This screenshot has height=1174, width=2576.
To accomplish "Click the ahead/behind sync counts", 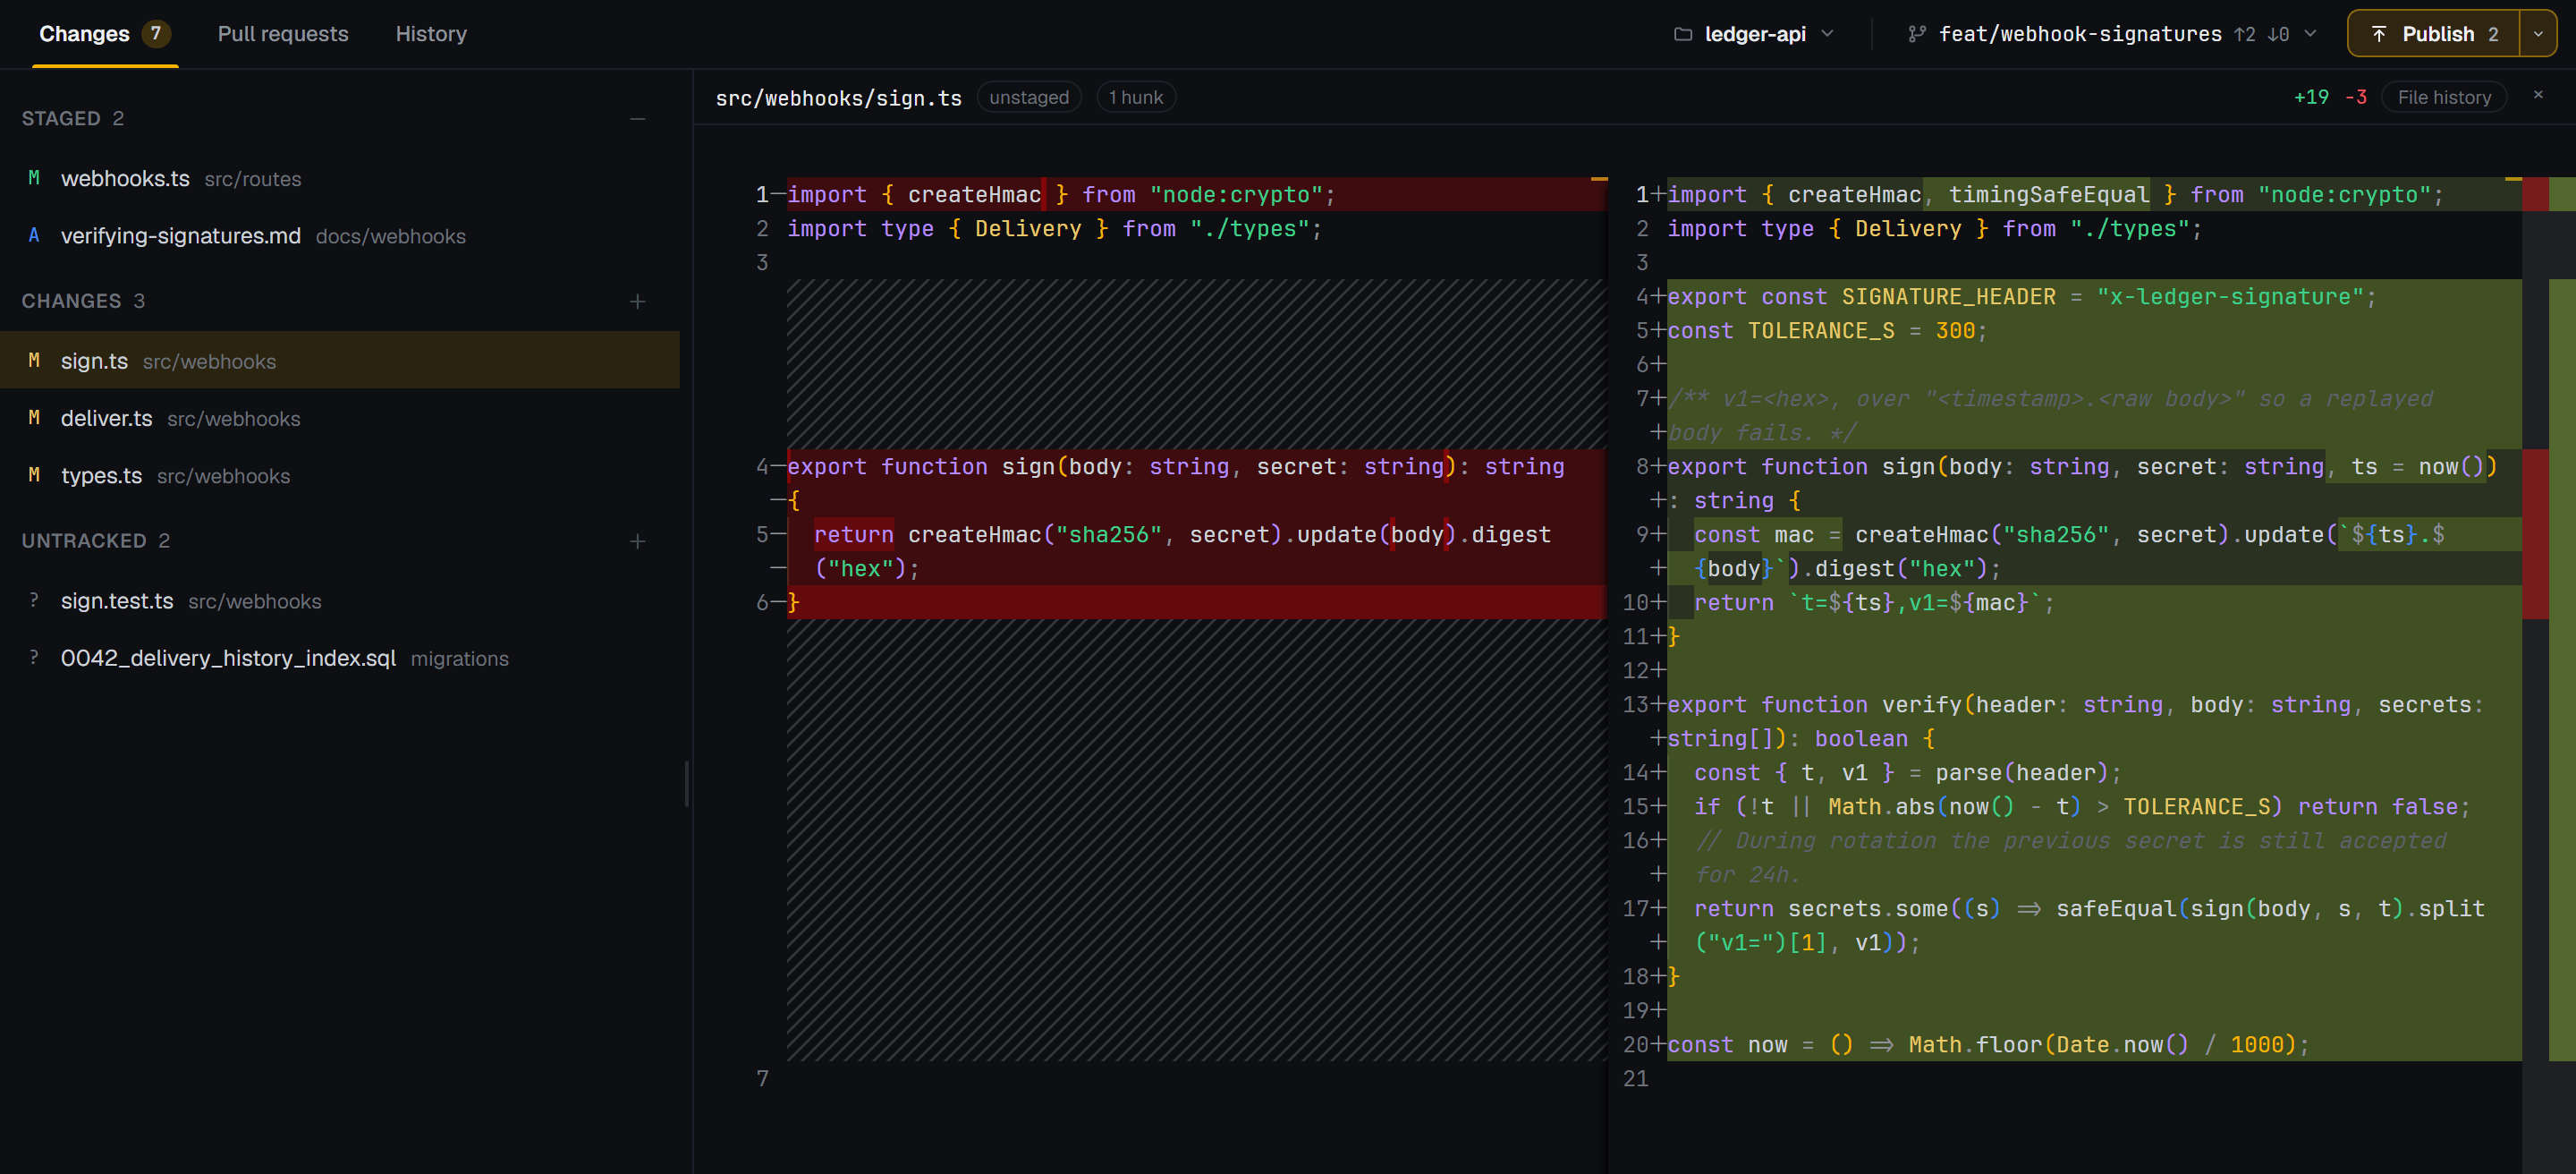I will click(x=2262, y=34).
